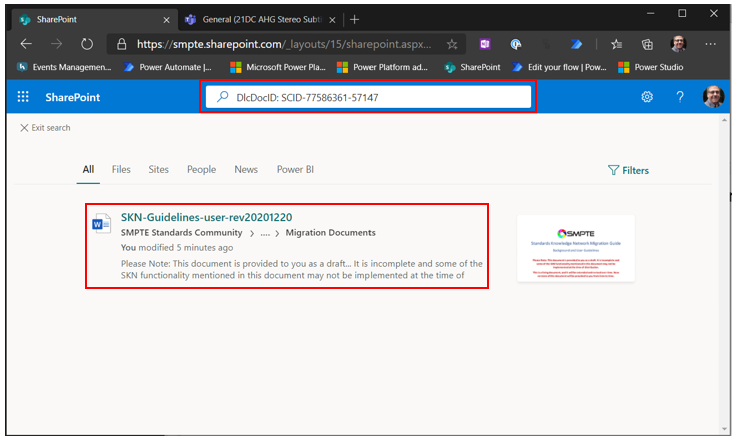Open the OneNote browser extension
The image size is (736, 442).
(x=485, y=44)
